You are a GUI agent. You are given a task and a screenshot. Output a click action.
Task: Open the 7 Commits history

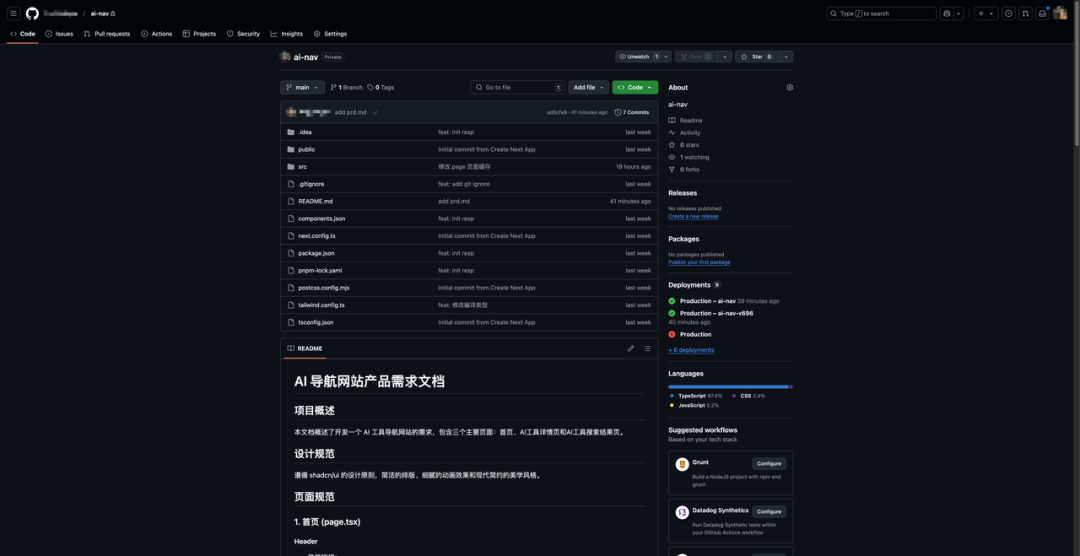(632, 112)
